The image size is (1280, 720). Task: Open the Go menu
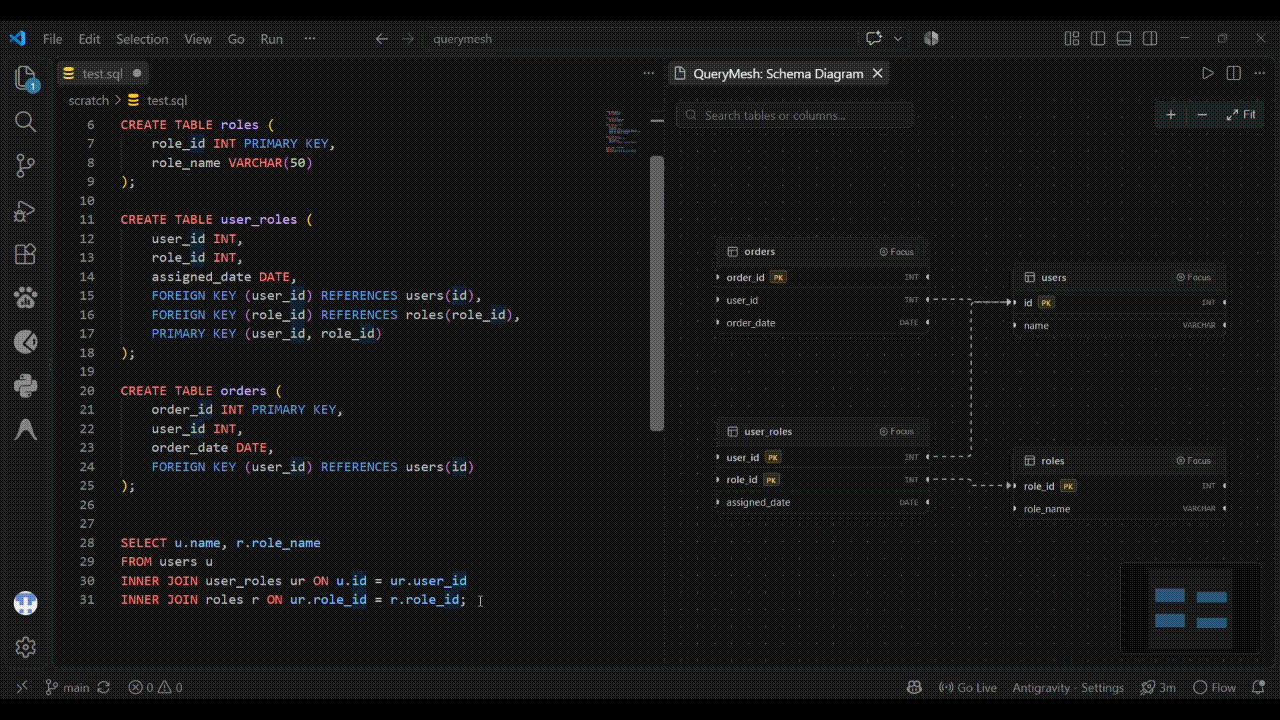tap(236, 39)
